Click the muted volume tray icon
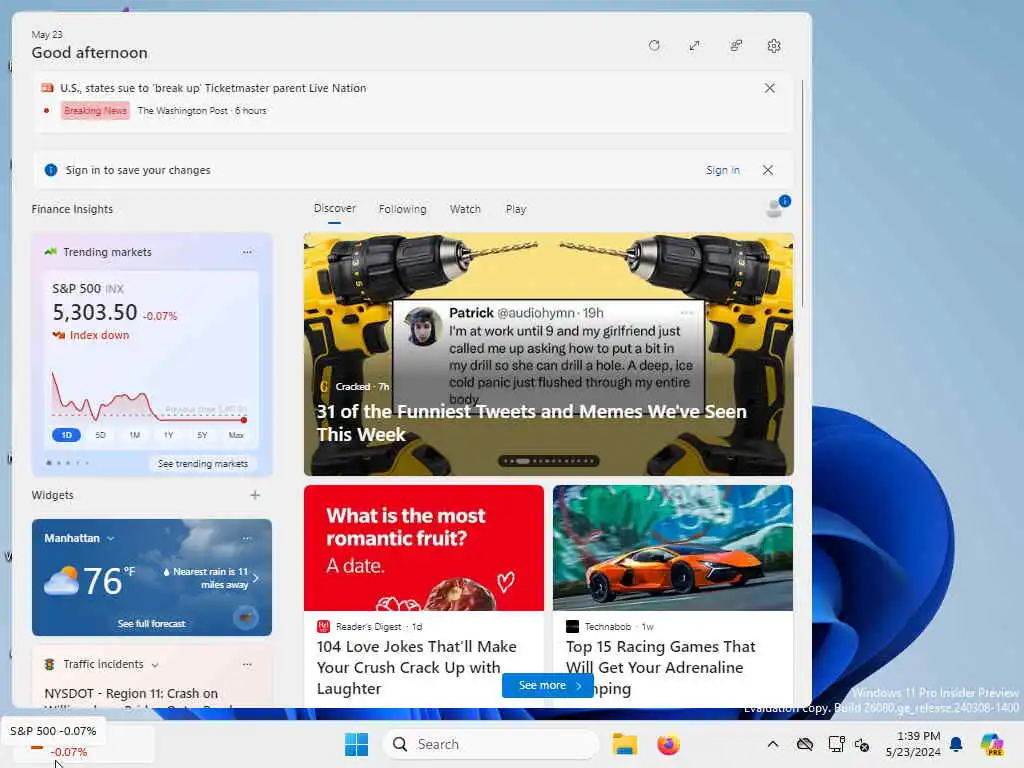 tap(861, 744)
